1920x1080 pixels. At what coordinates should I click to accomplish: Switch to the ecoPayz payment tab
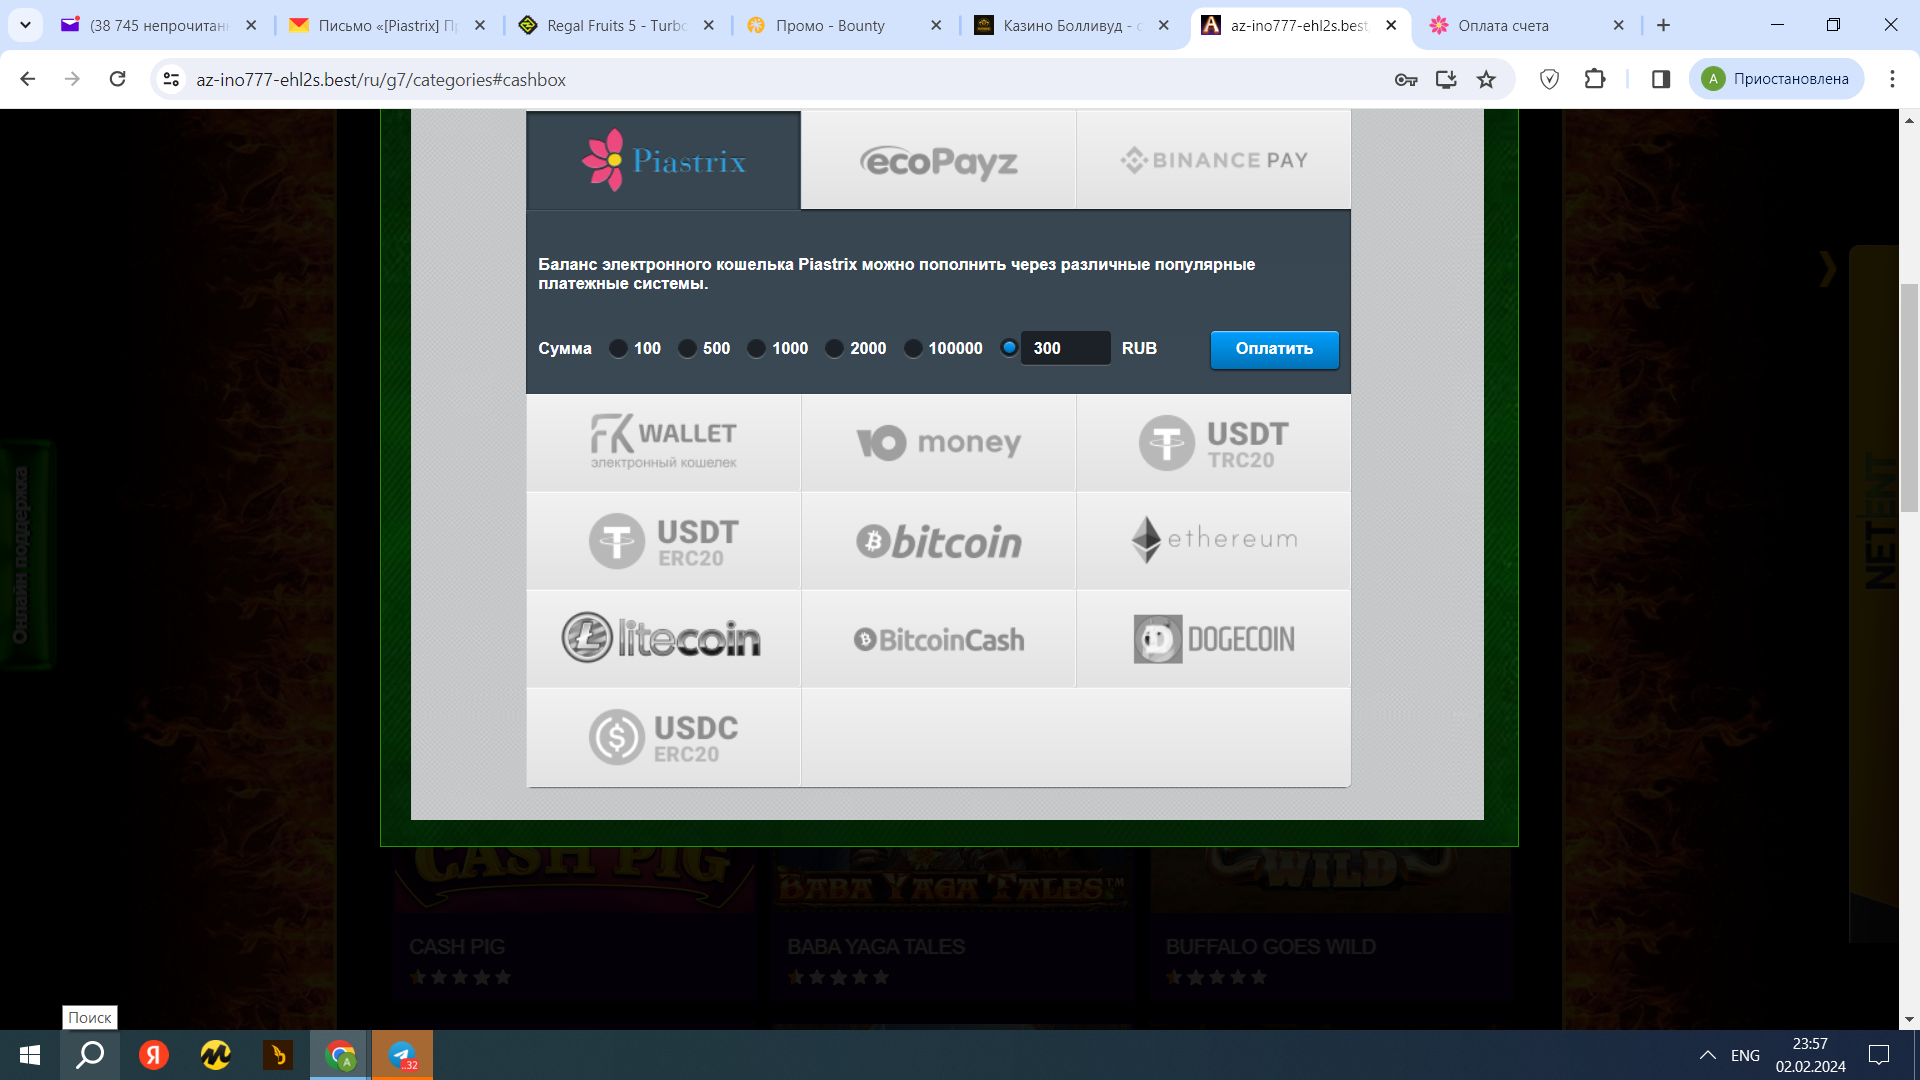click(x=938, y=161)
